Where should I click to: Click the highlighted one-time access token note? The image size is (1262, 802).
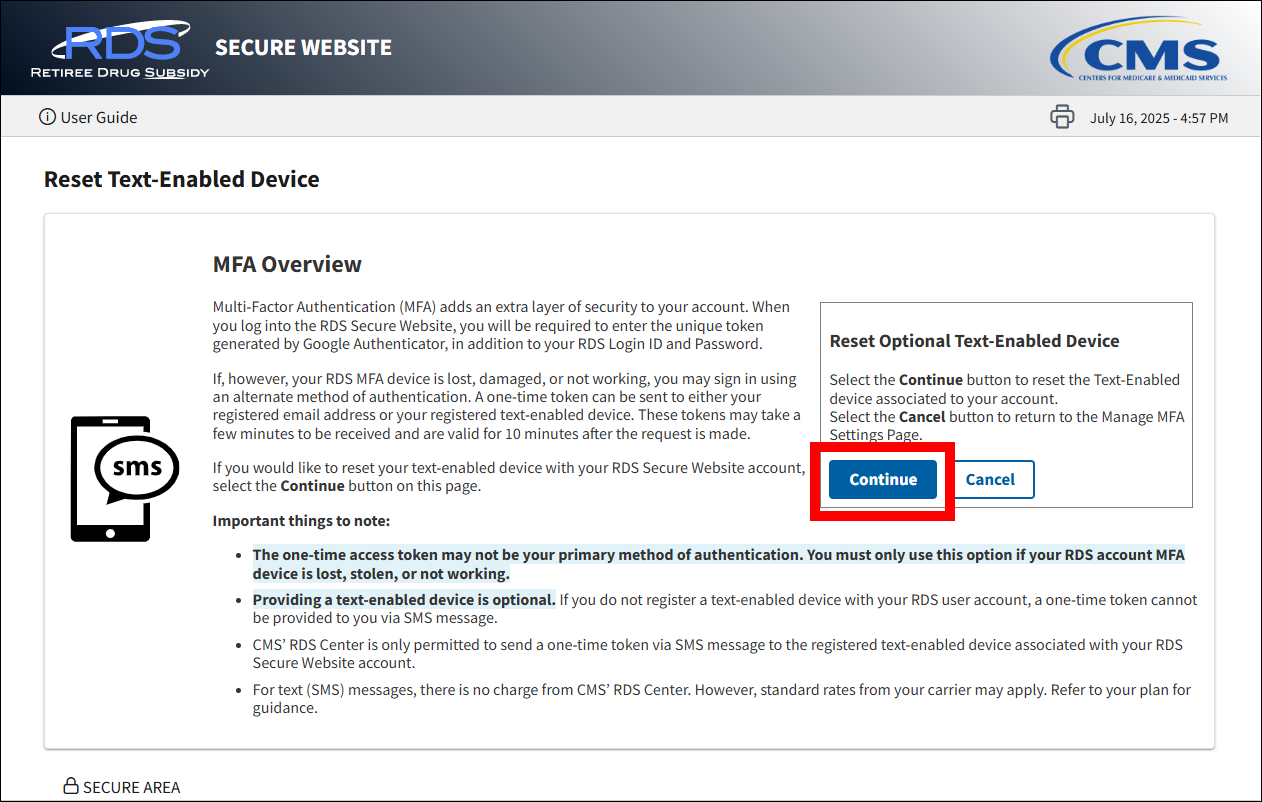(718, 564)
